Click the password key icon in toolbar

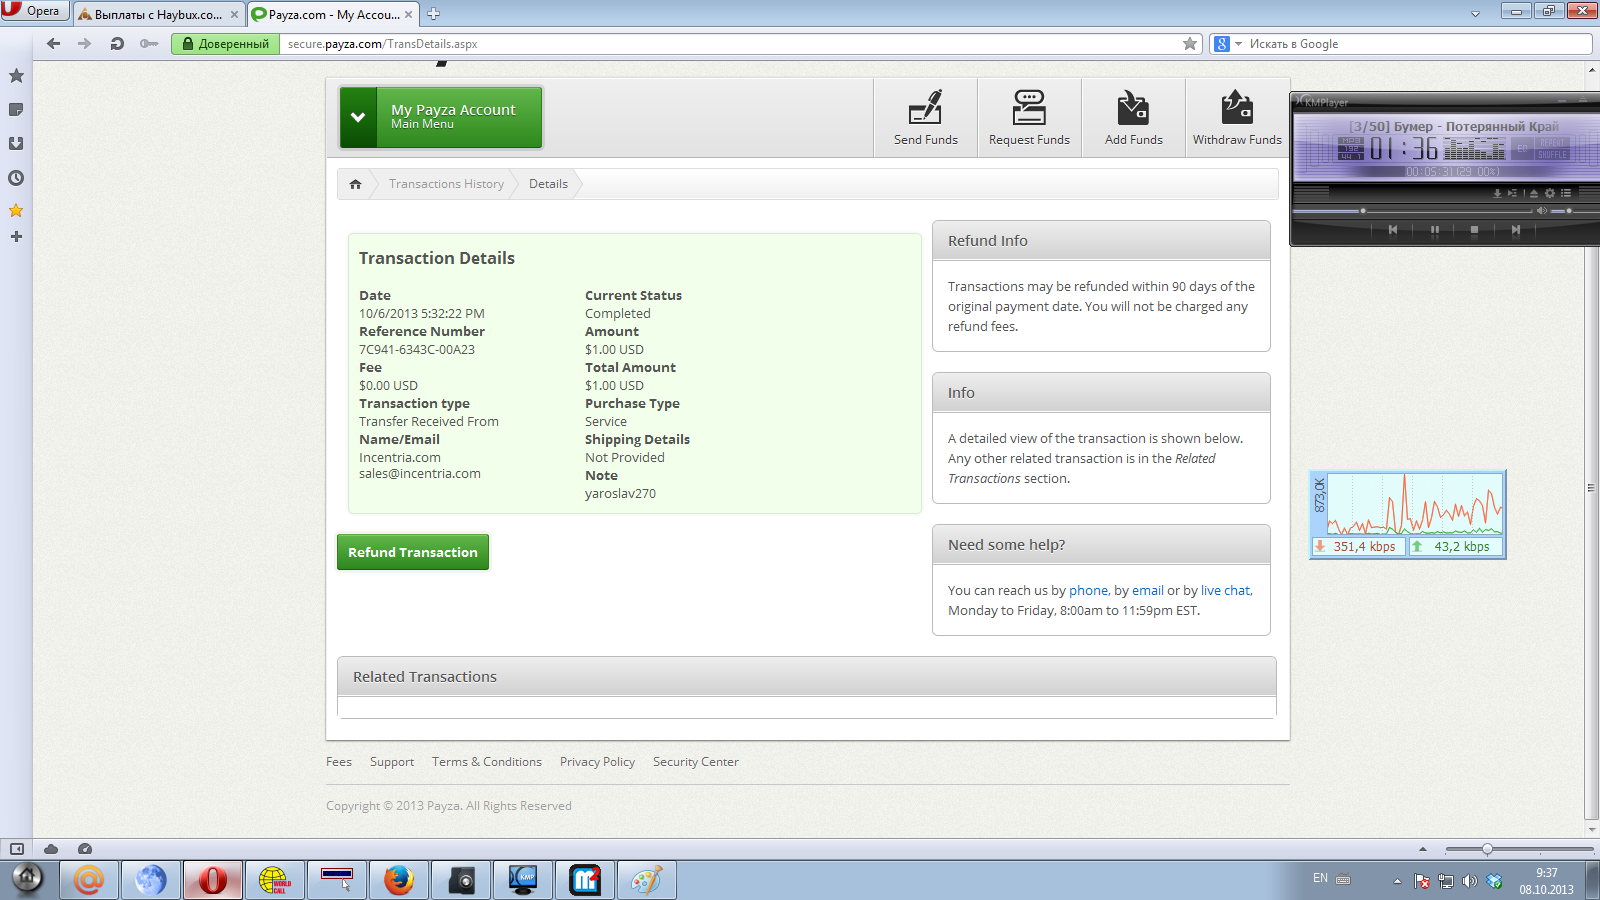[149, 44]
